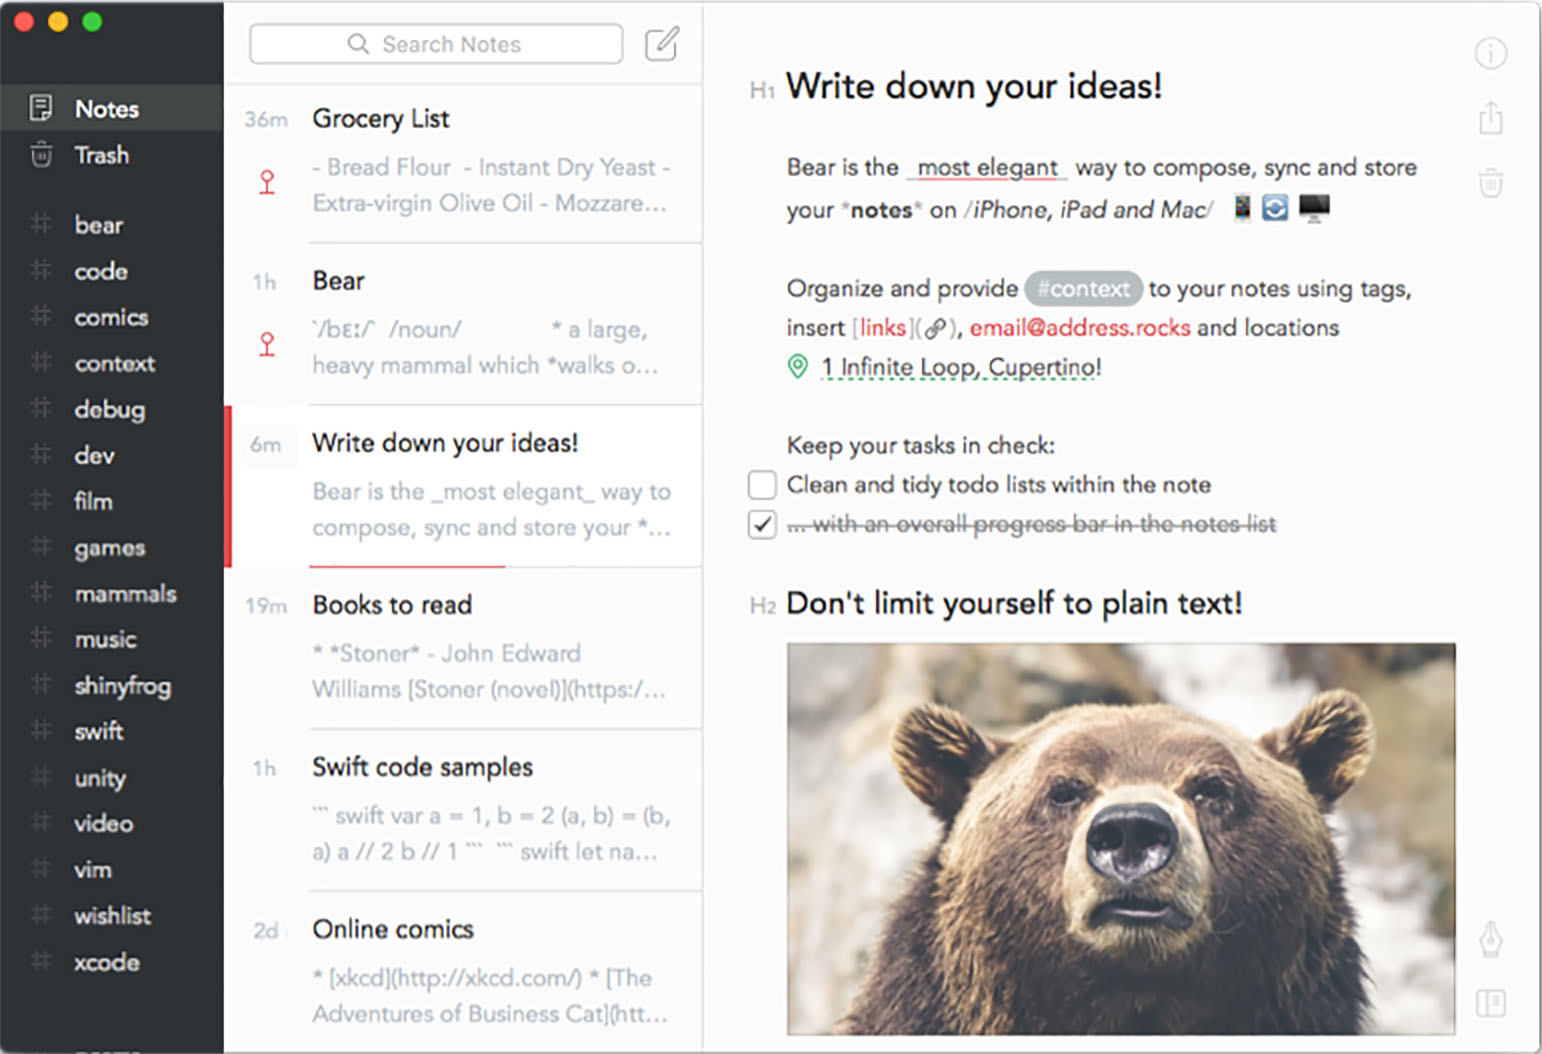Click the Trash bin sidebar icon
The height and width of the screenshot is (1054, 1542).
click(x=41, y=154)
